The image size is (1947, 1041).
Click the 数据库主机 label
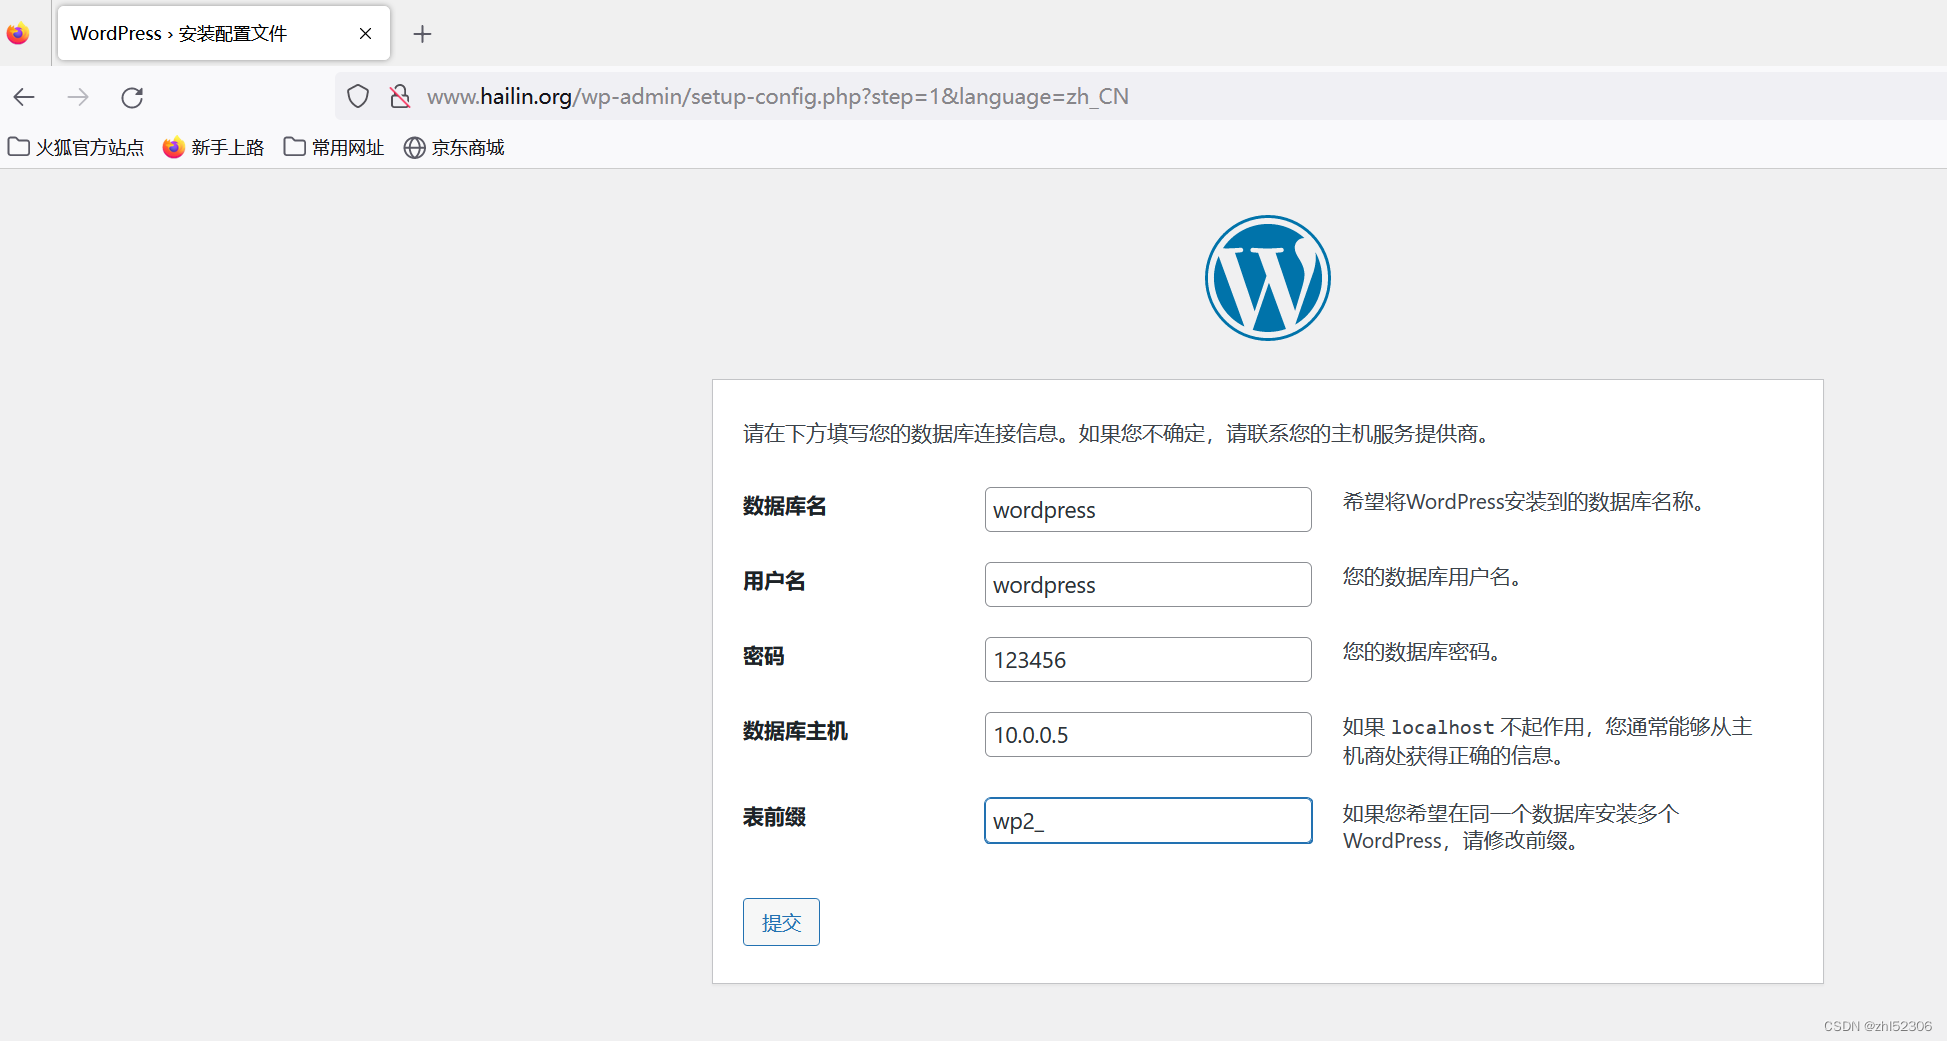(x=795, y=732)
